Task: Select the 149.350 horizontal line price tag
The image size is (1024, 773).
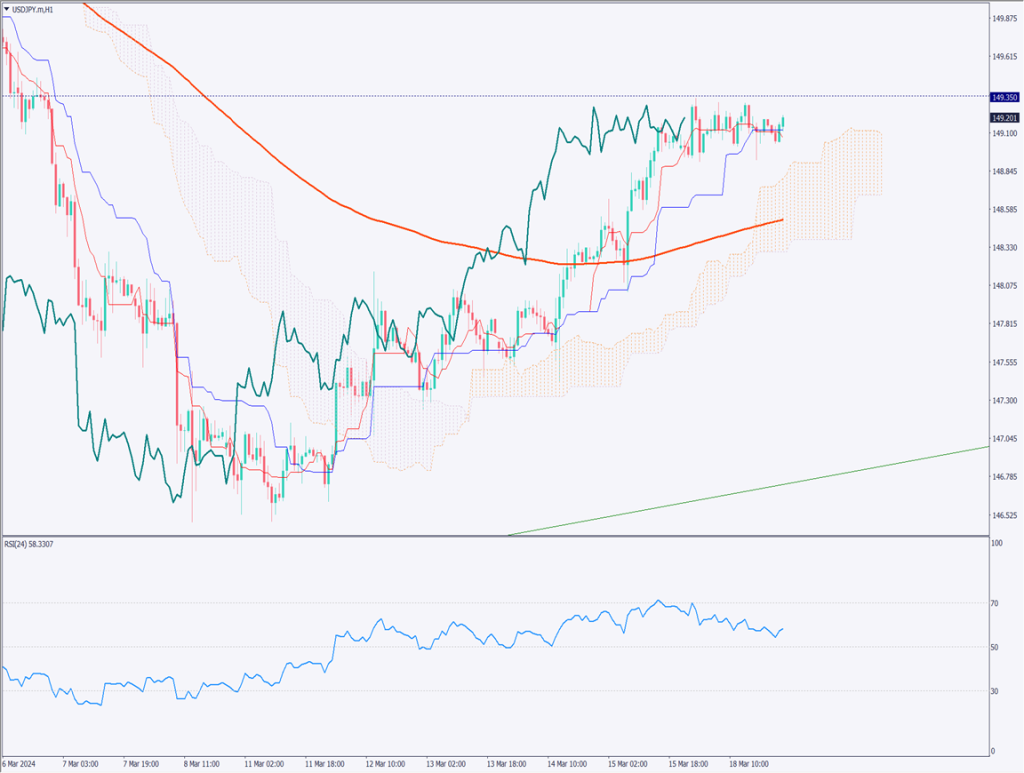Action: 1004,97
